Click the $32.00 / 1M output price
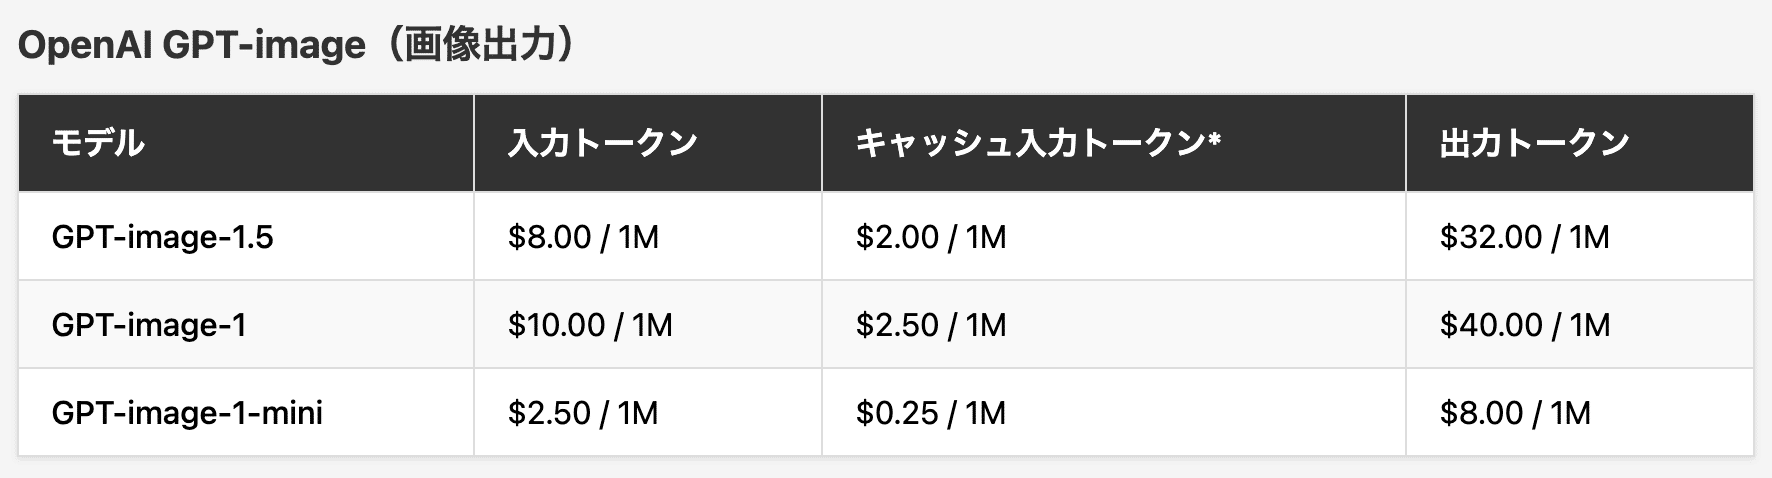Viewport: 1772px width, 478px height. pos(1524,237)
